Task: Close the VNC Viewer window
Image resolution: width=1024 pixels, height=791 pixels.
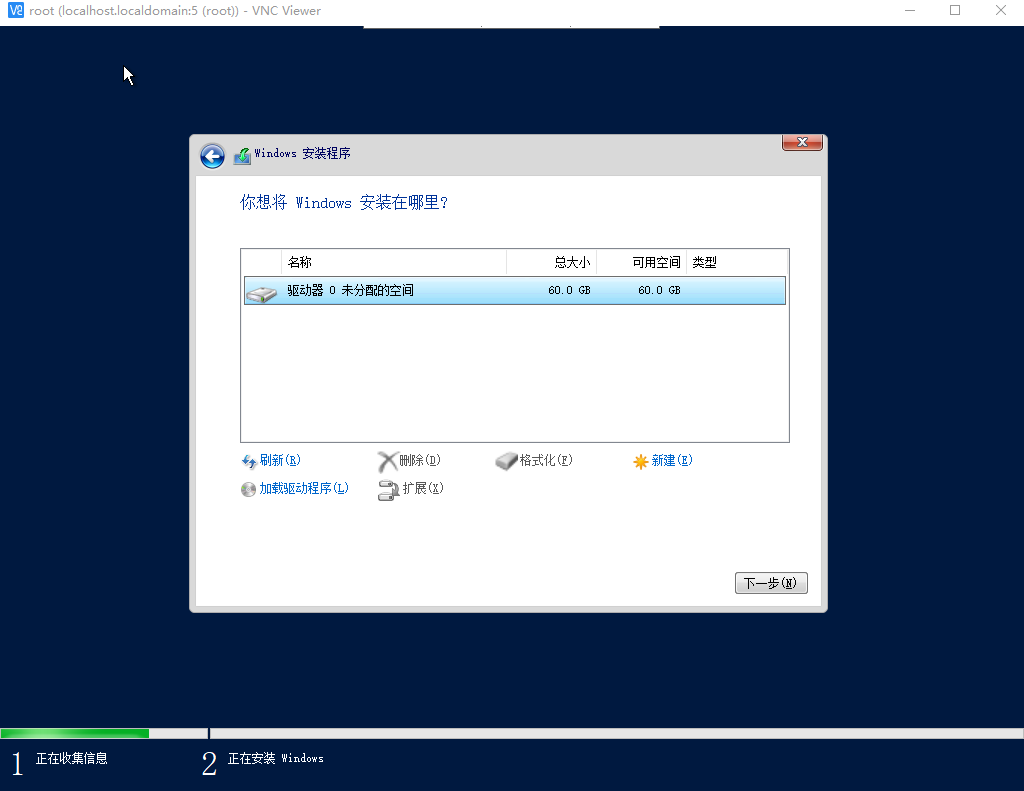Action: (1000, 10)
